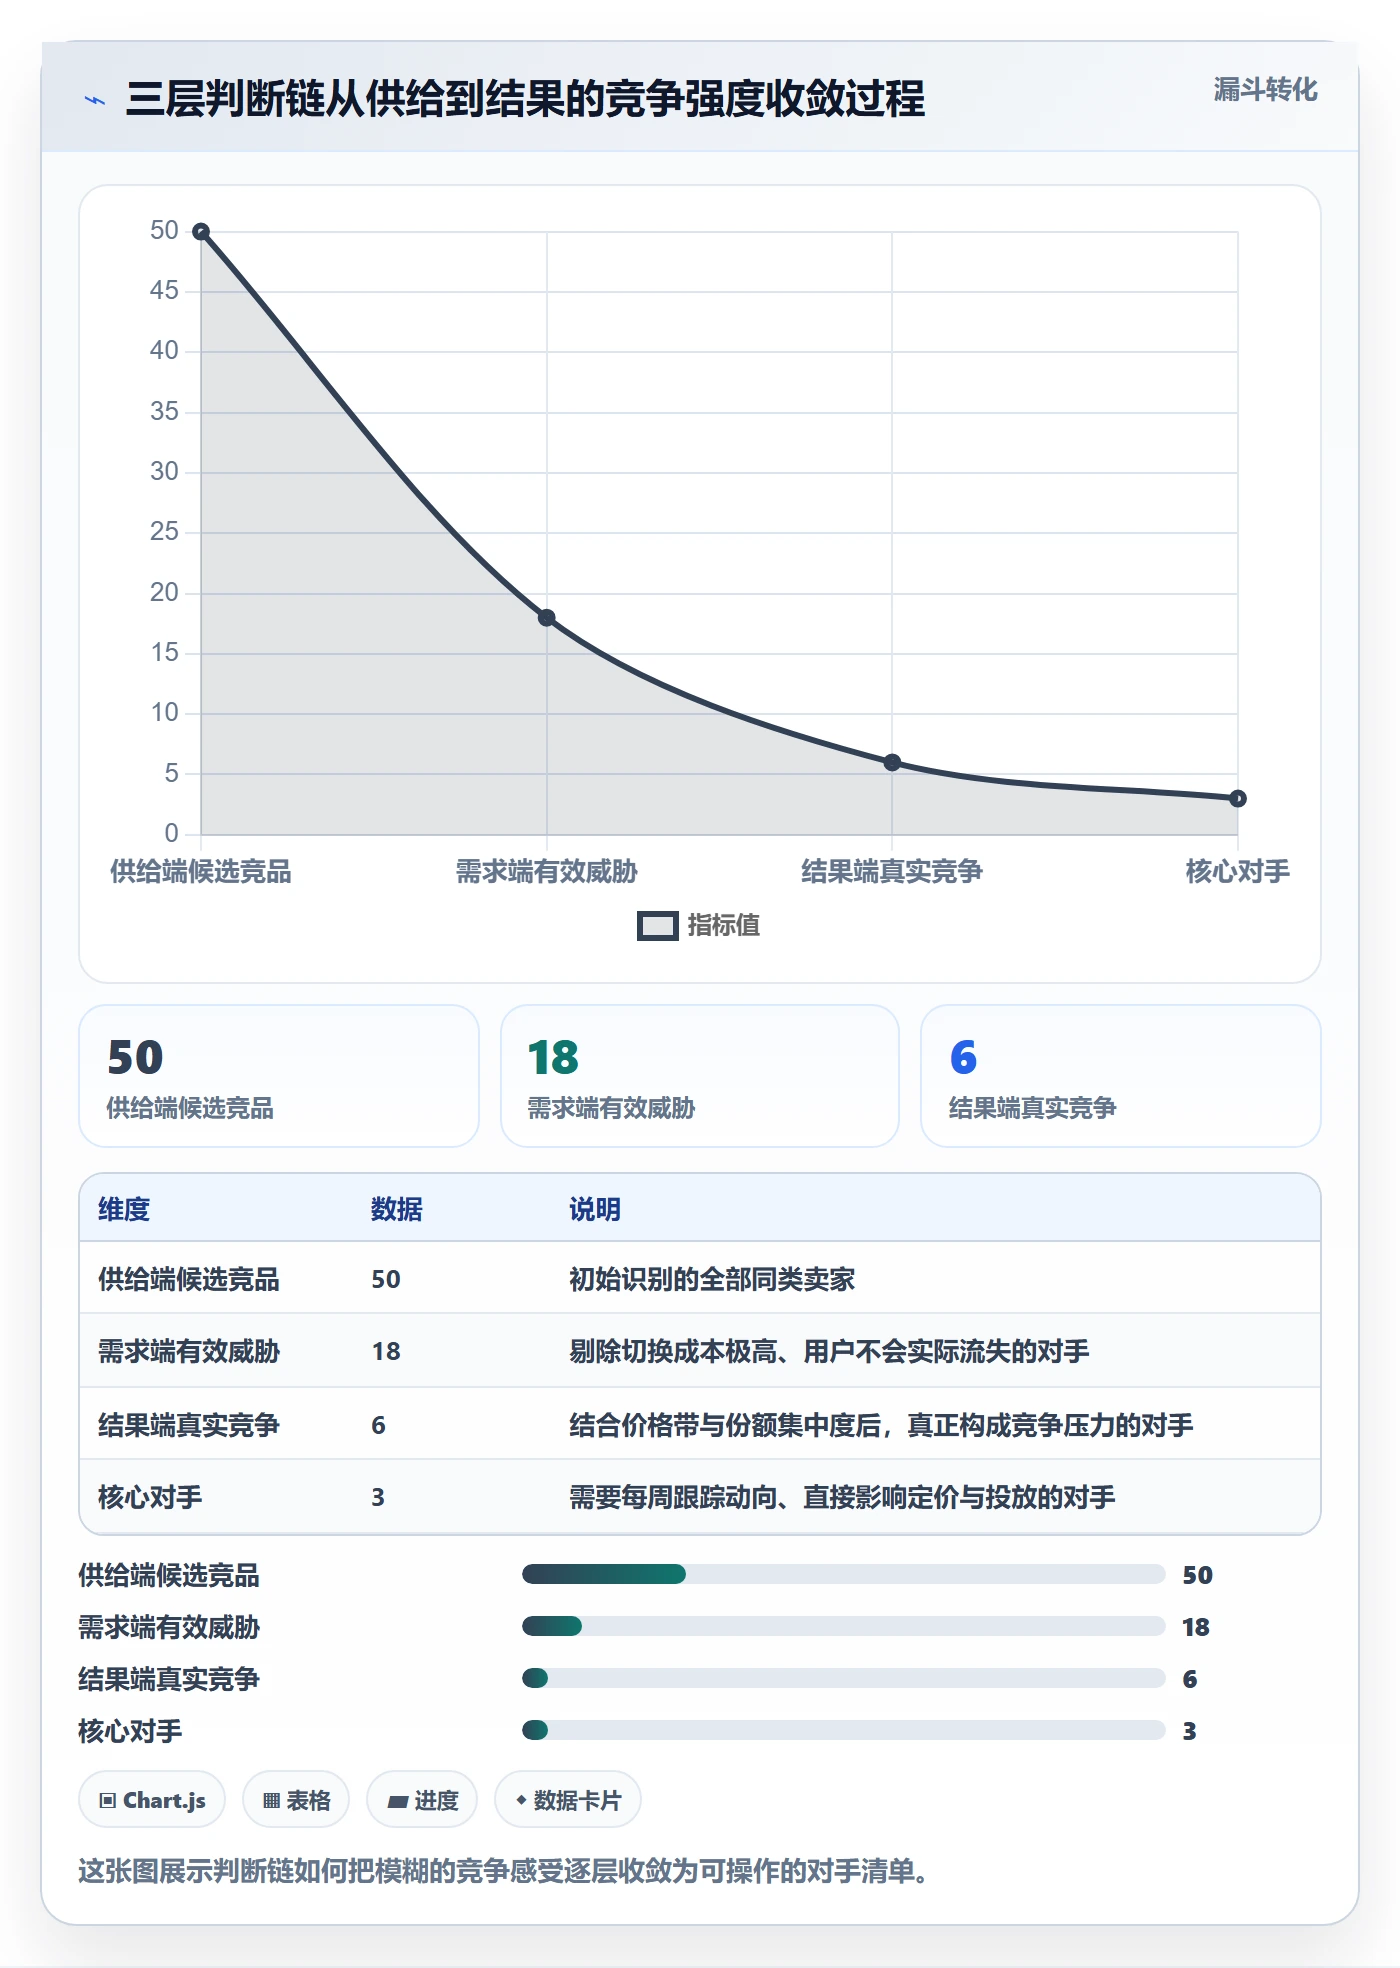Click the 漏斗转化 tag in the header
The width and height of the screenshot is (1400, 1968).
pos(1265,90)
